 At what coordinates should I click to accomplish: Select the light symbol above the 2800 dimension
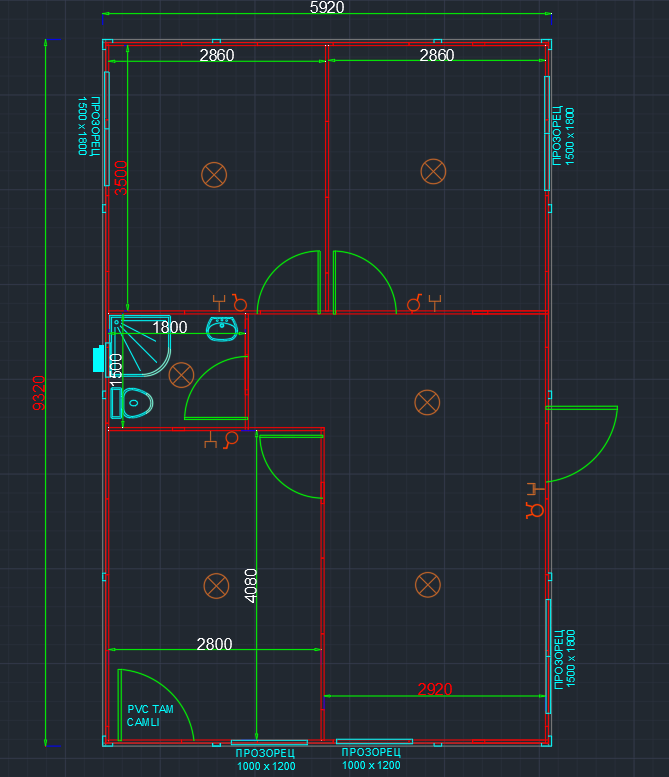pos(216,586)
